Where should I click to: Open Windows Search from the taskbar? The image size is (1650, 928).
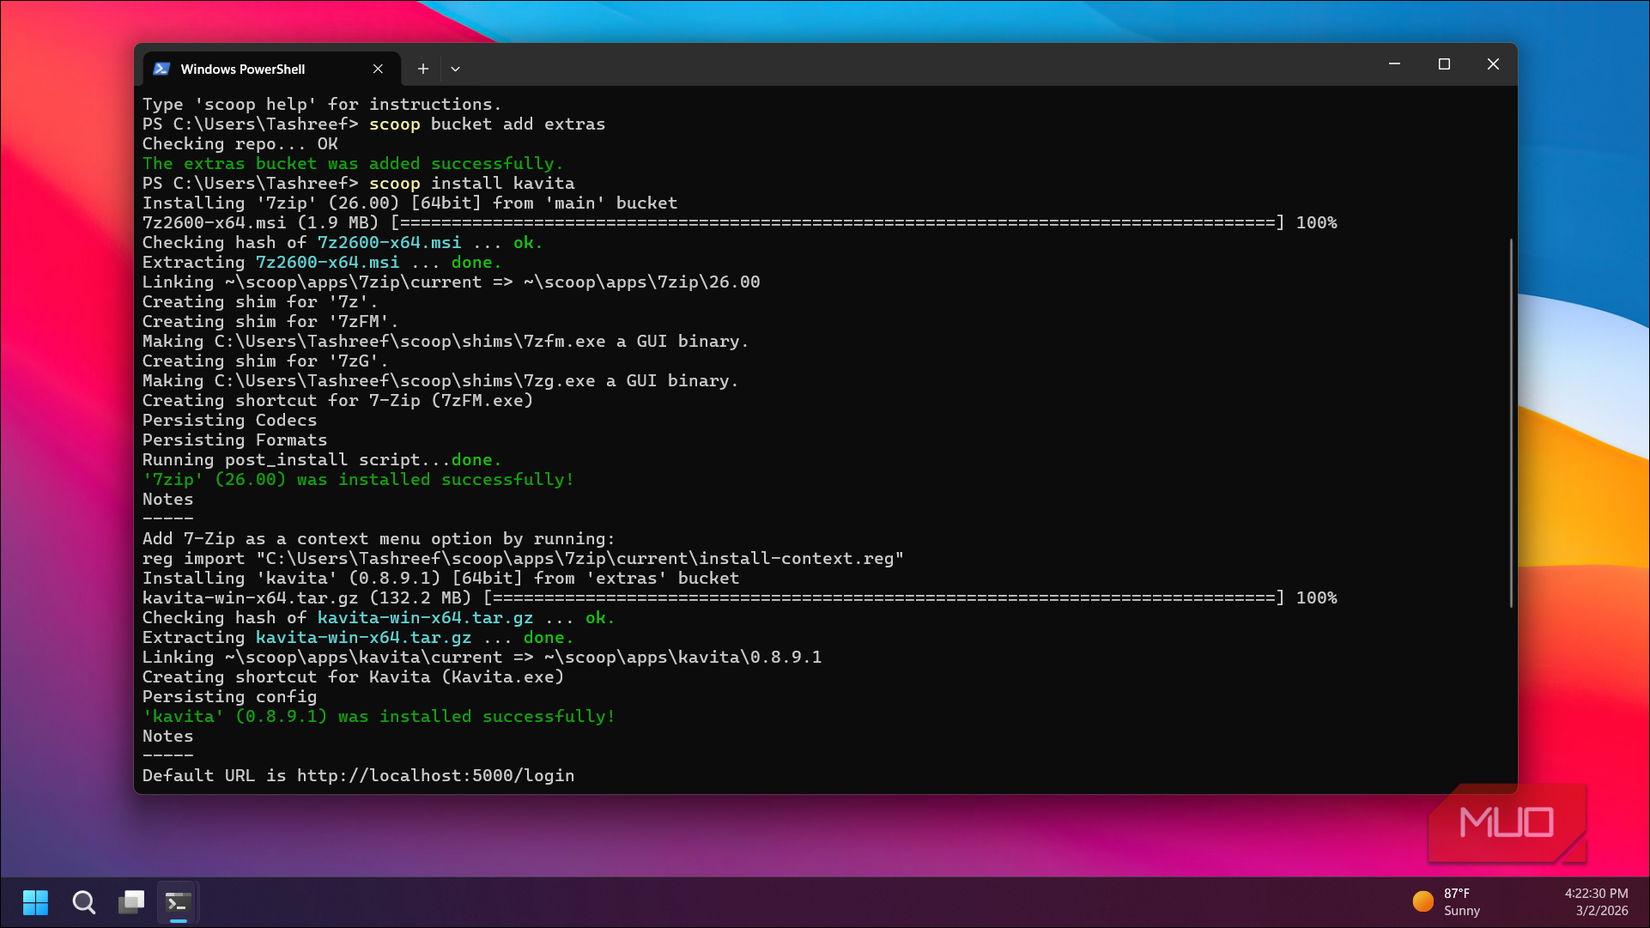pos(84,902)
